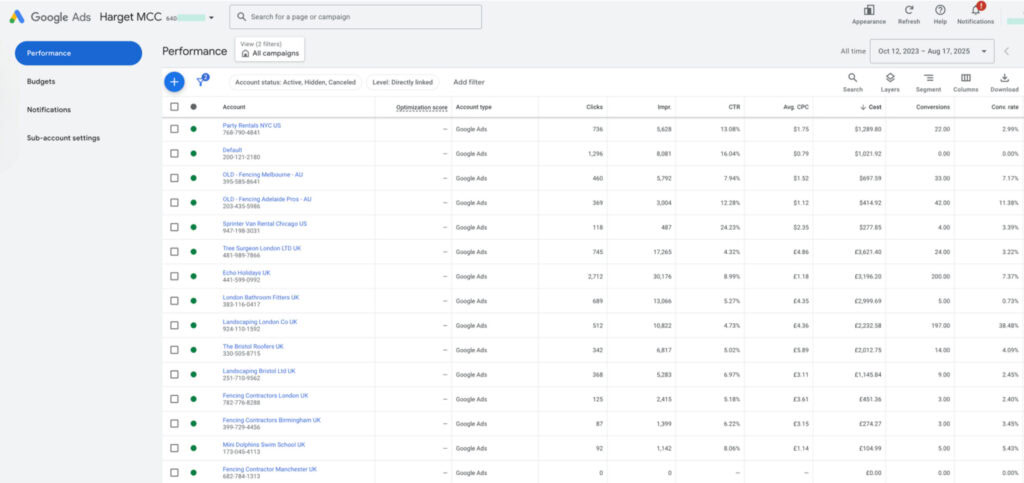Open OLD - Fencing Adelaide Pros - AU link
The width and height of the screenshot is (1024, 483).
coord(267,199)
